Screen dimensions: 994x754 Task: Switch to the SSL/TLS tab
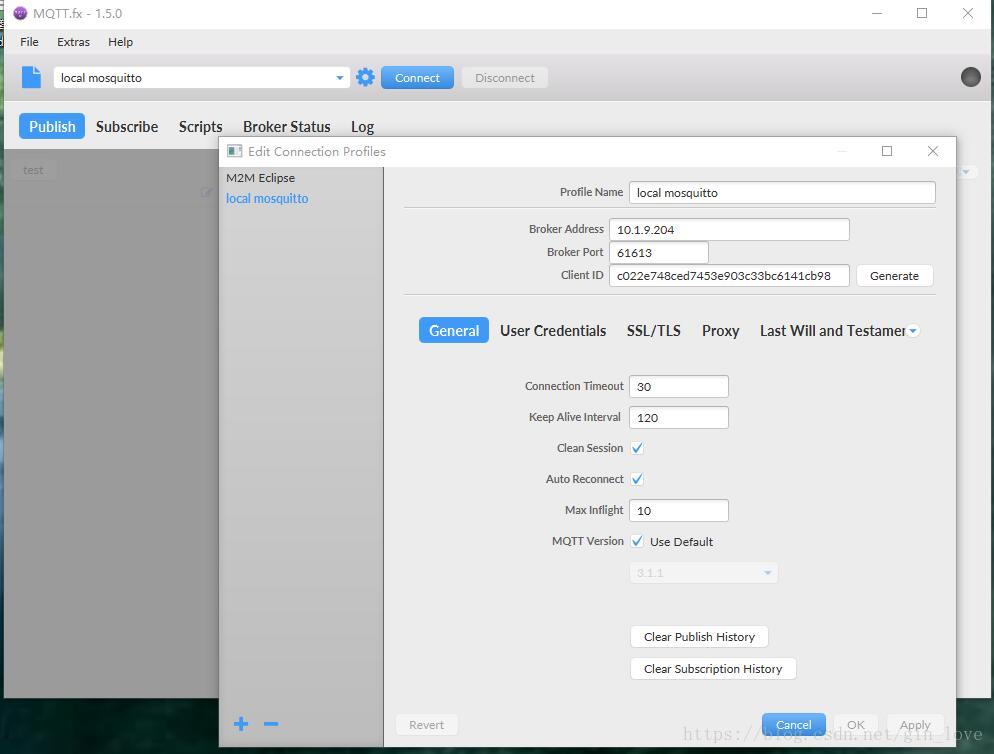(653, 330)
